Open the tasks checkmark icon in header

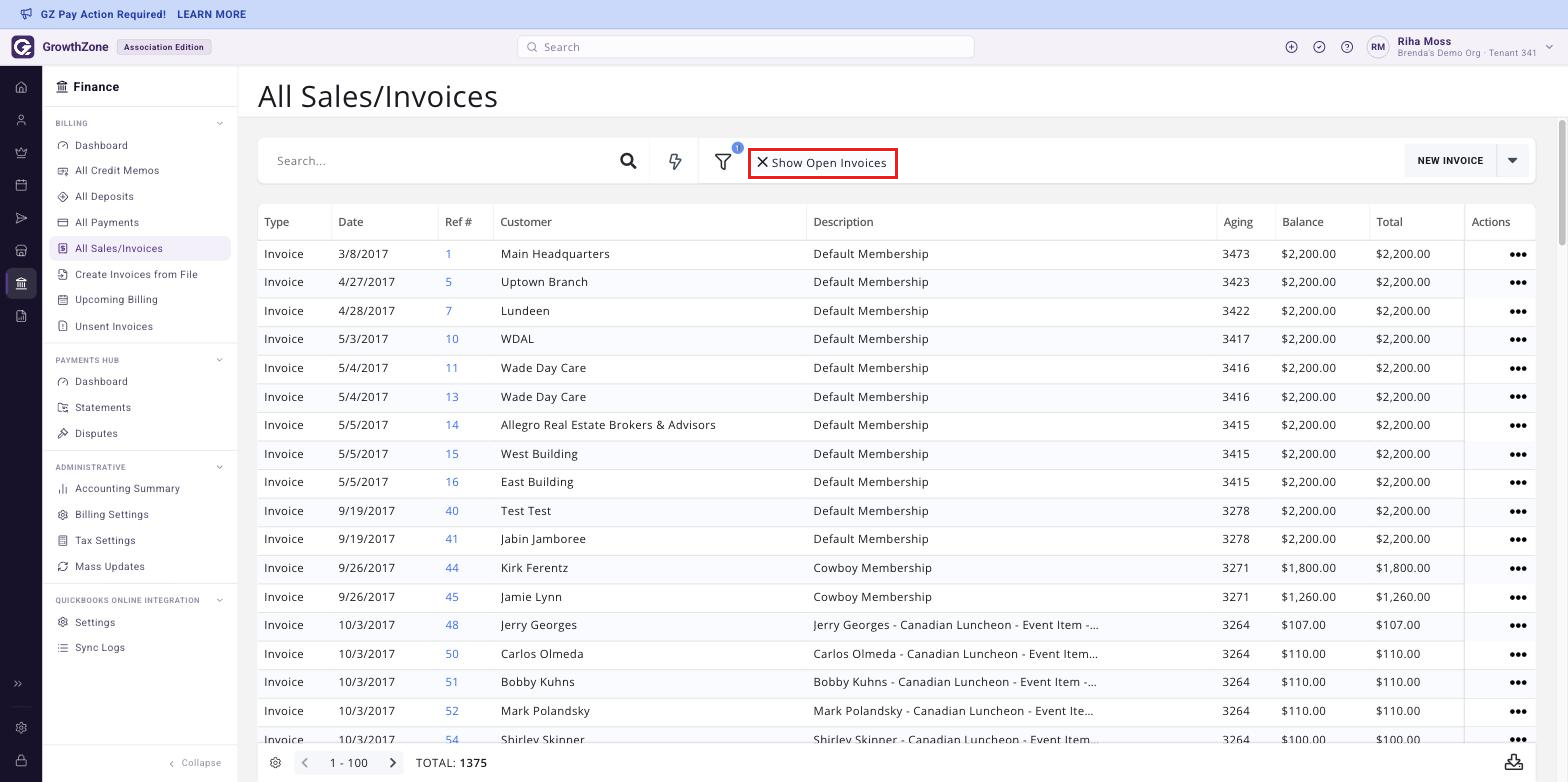coord(1319,47)
